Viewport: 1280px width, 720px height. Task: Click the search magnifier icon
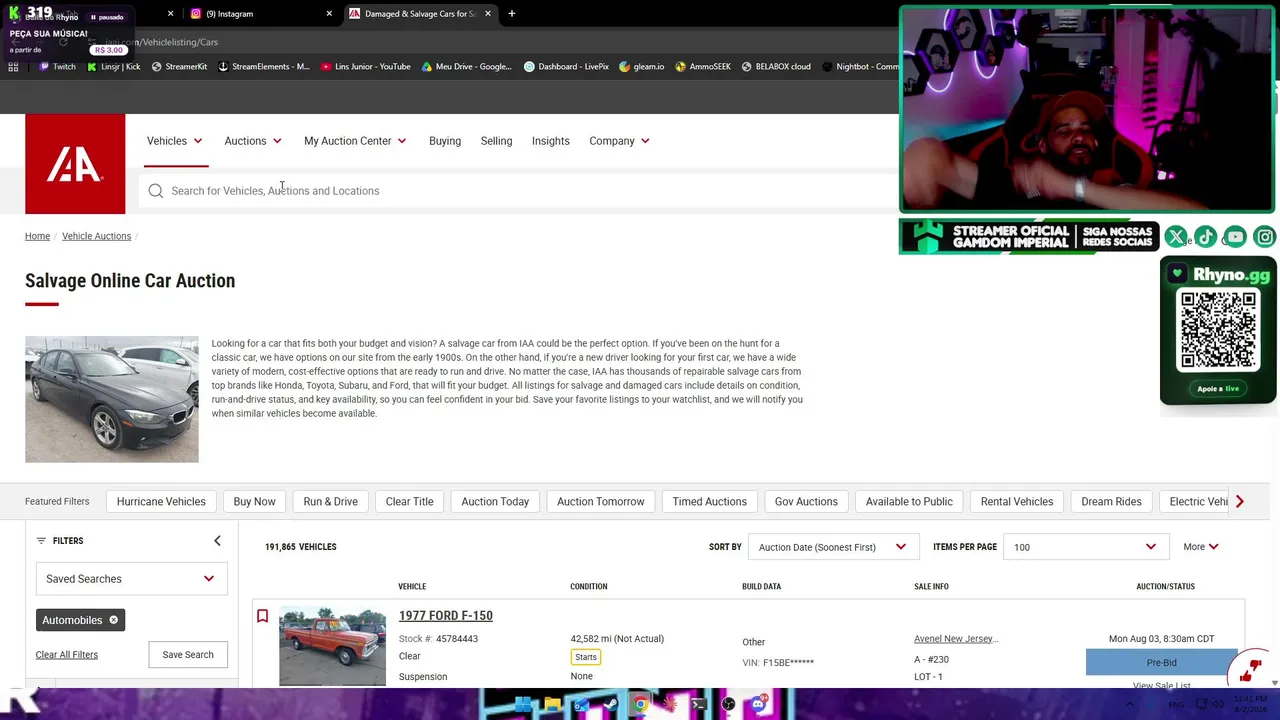[155, 191]
